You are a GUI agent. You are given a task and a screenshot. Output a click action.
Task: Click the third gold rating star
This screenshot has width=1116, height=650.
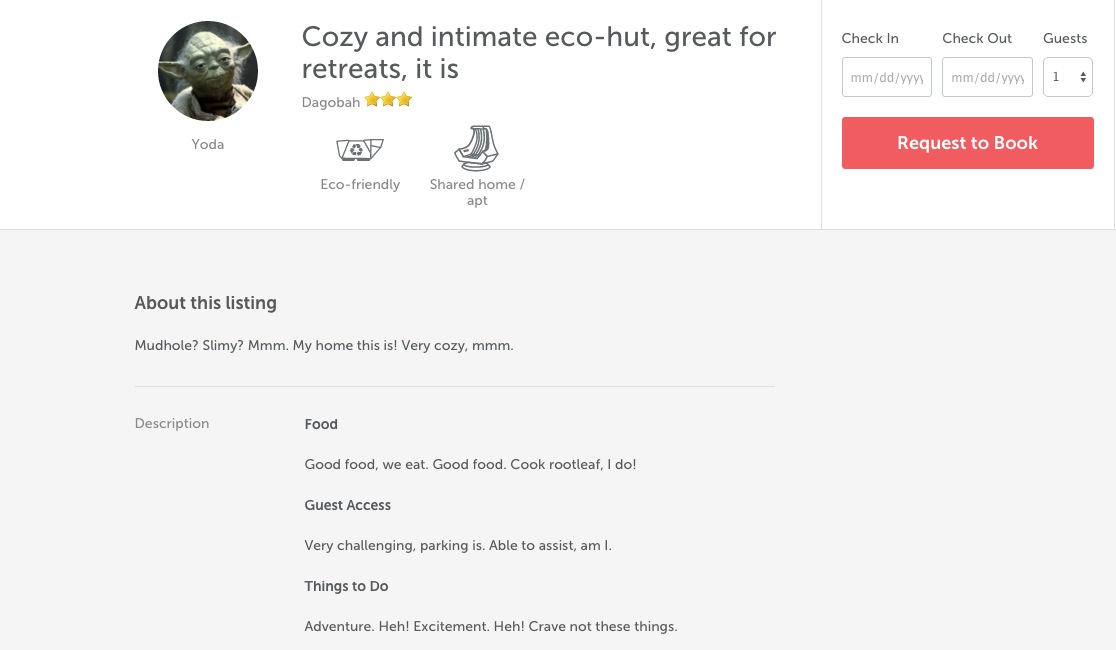tap(404, 100)
